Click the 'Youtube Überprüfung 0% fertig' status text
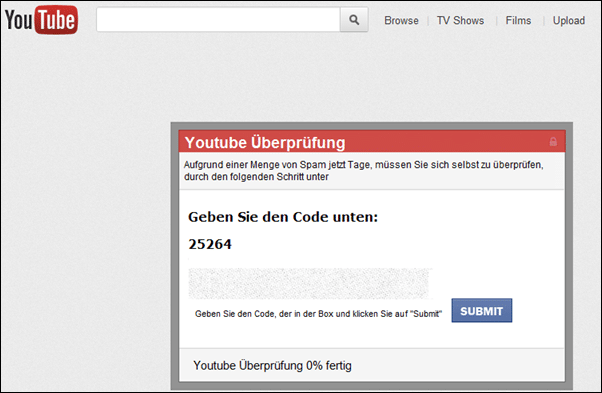Image resolution: width=602 pixels, height=393 pixels. [272, 365]
